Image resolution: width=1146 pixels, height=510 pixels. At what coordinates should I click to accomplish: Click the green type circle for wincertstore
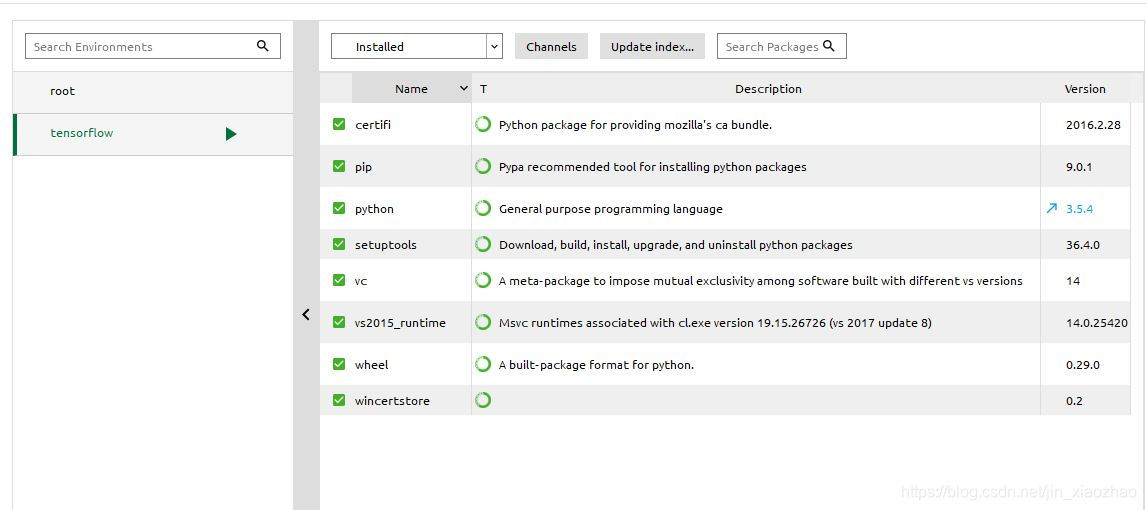(483, 400)
